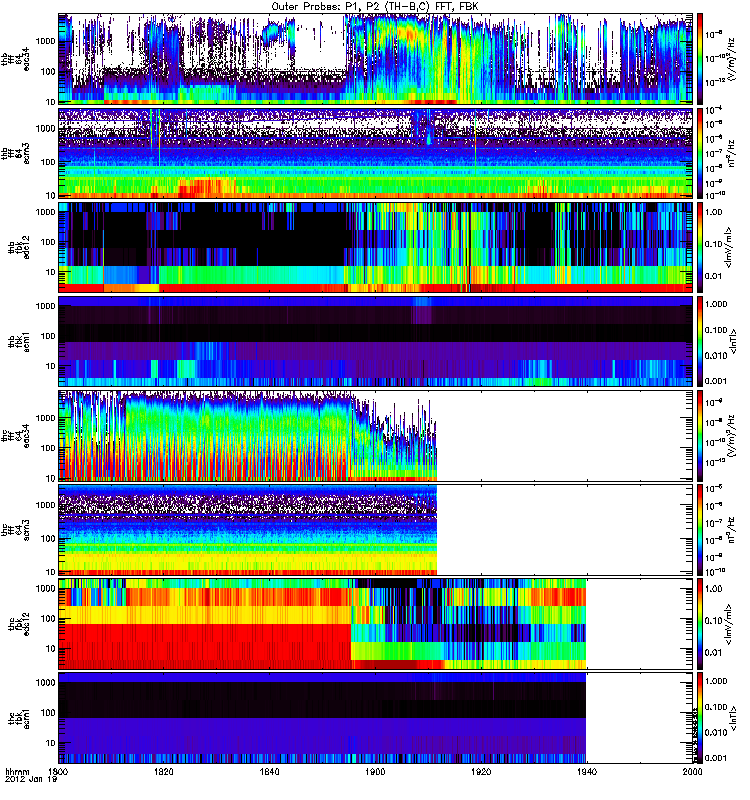Viewport: 750px width, 800px height.
Task: Click the (V/m)²/Hz unit label of thb edc34 color bar
Action: (x=731, y=59)
